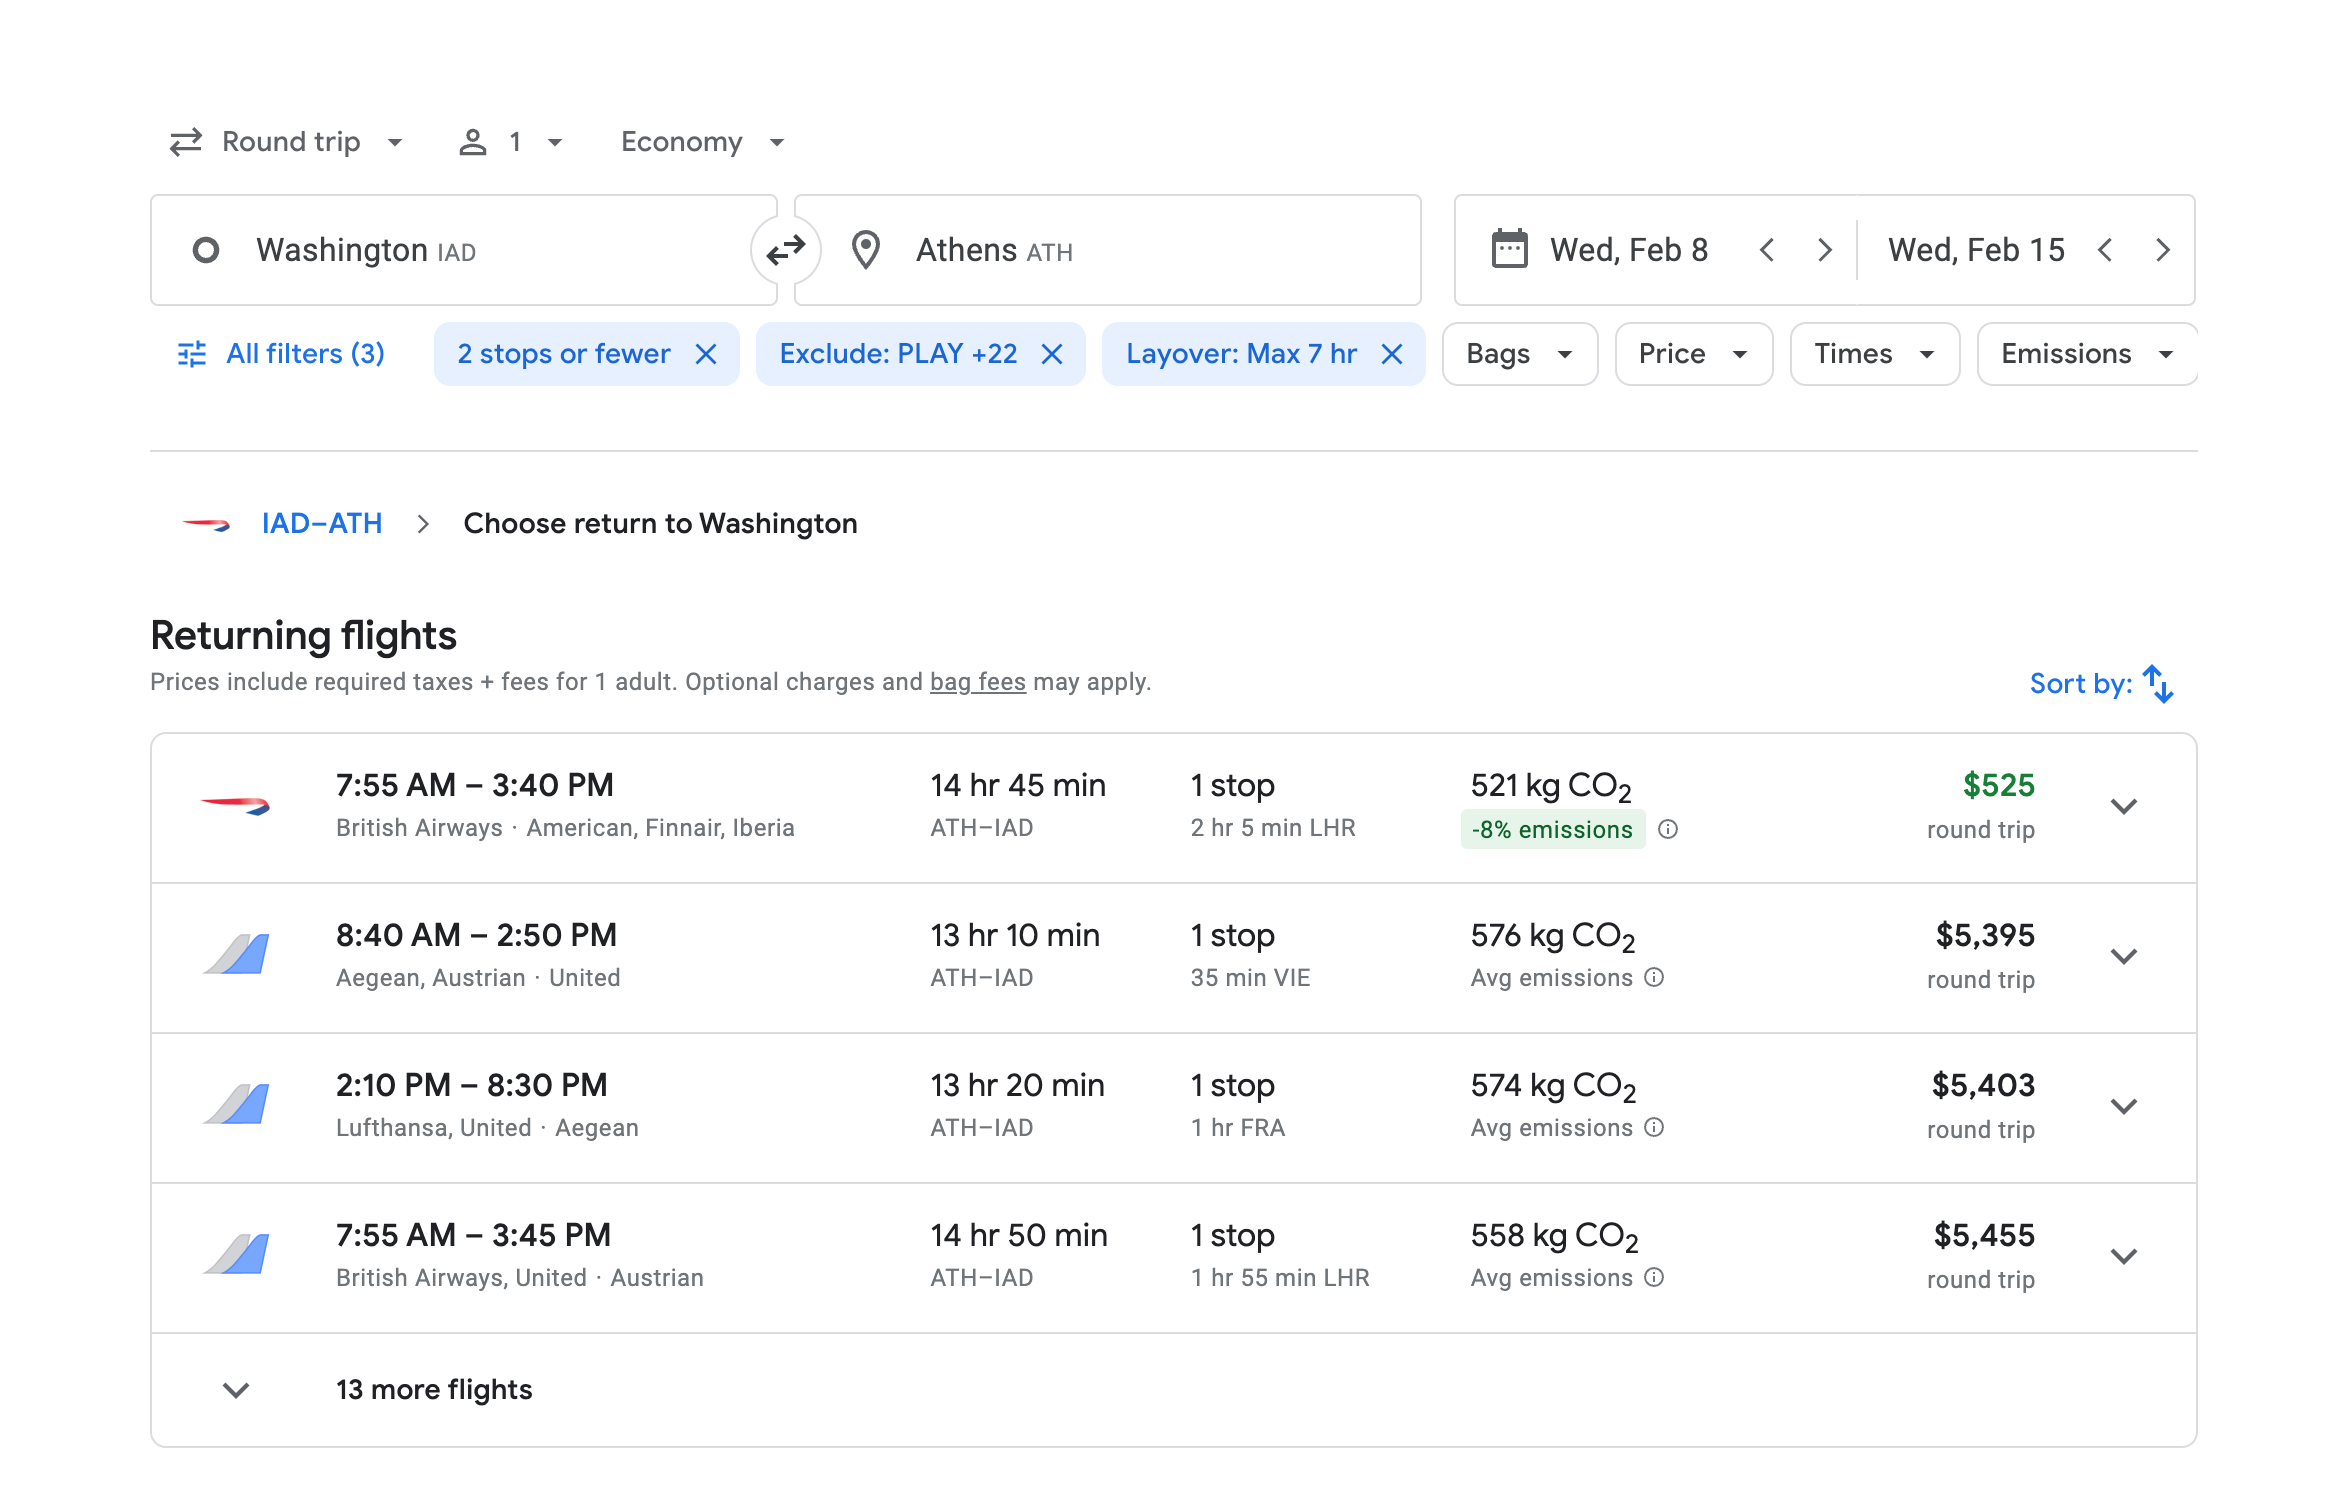Click the Athens destination input field

point(1107,250)
